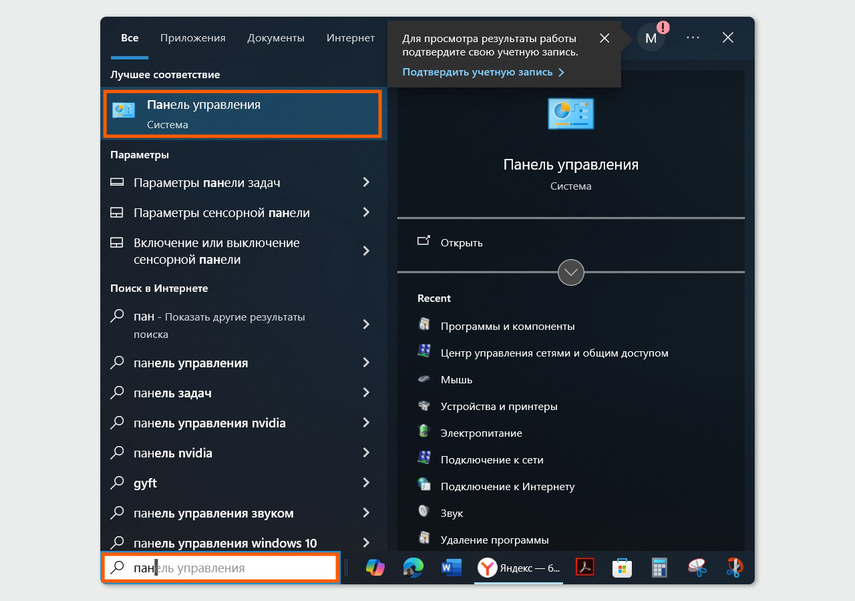This screenshot has height=601, width=855.
Task: Expand the Параметры панели задач arrow
Action: click(x=366, y=183)
